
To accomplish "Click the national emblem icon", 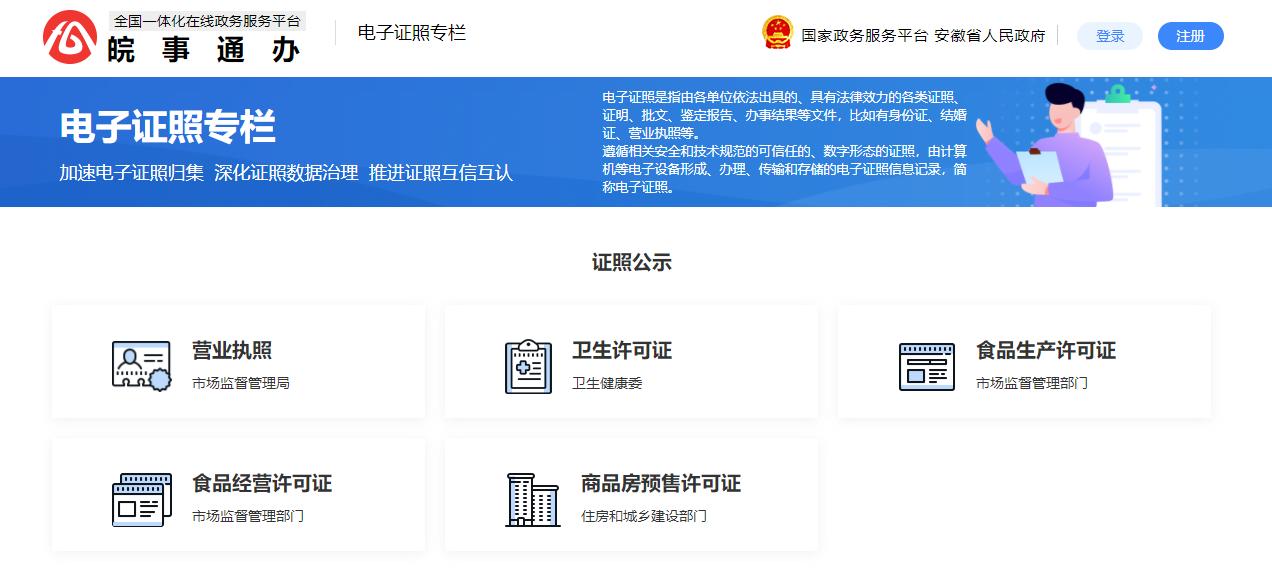I will point(776,33).
